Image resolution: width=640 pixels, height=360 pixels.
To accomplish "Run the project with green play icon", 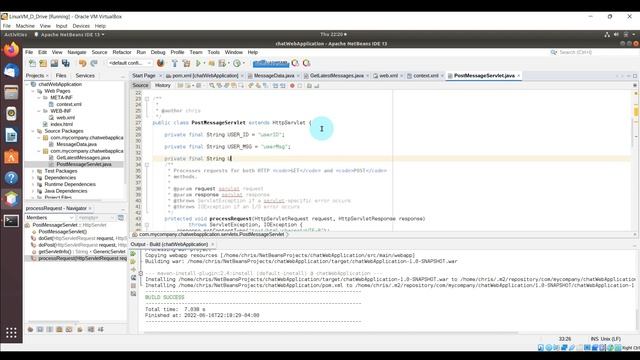I will 198,63.
